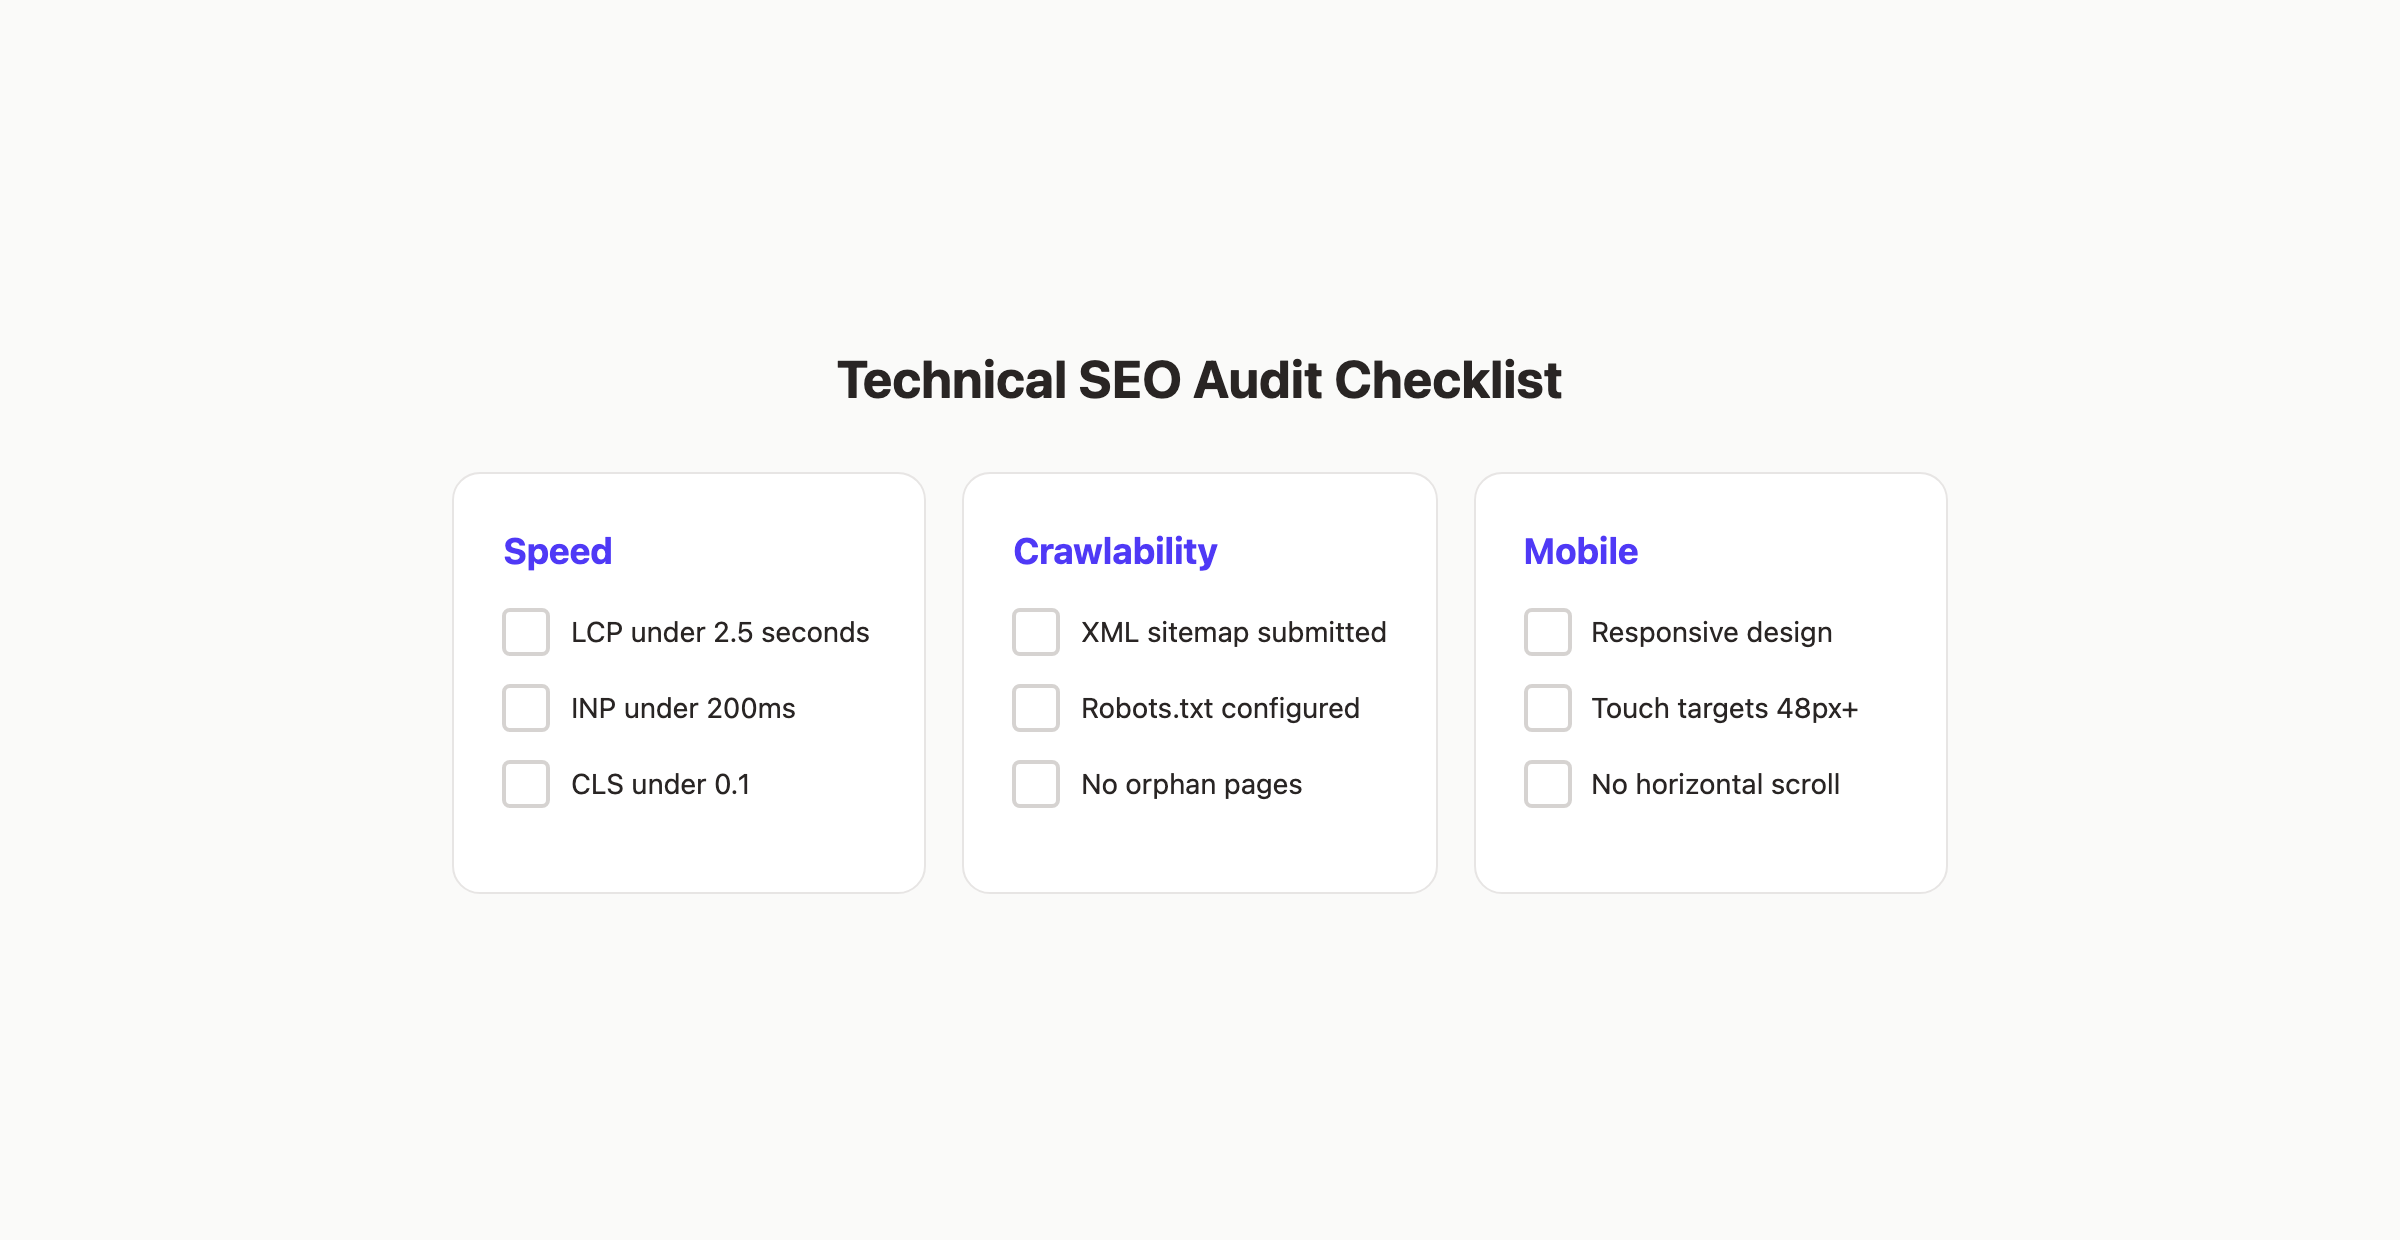Check the Responsive design box
Screen dimensions: 2400x1240
point(1547,632)
